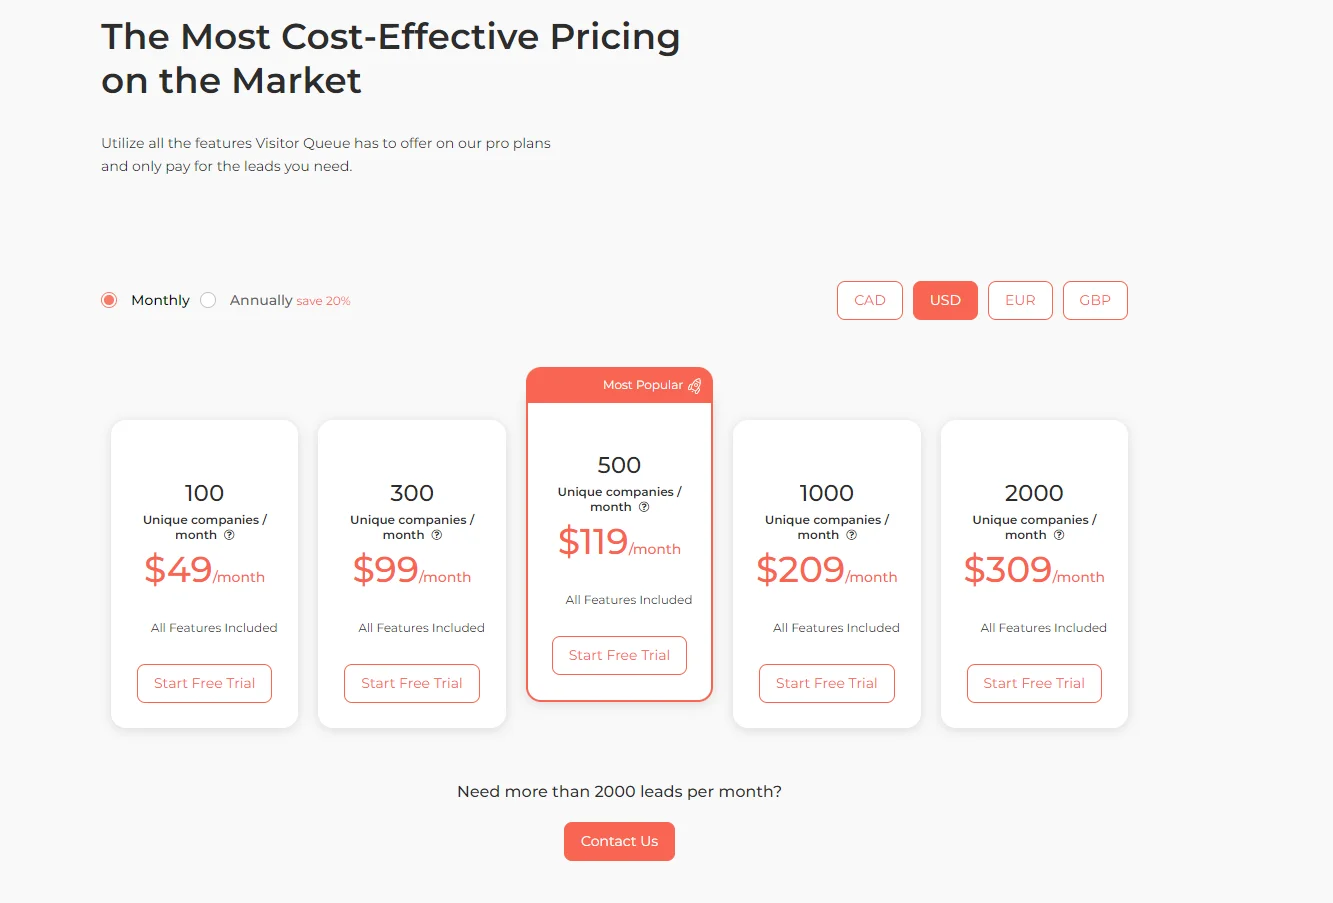Switch currency to CAD

pos(869,300)
